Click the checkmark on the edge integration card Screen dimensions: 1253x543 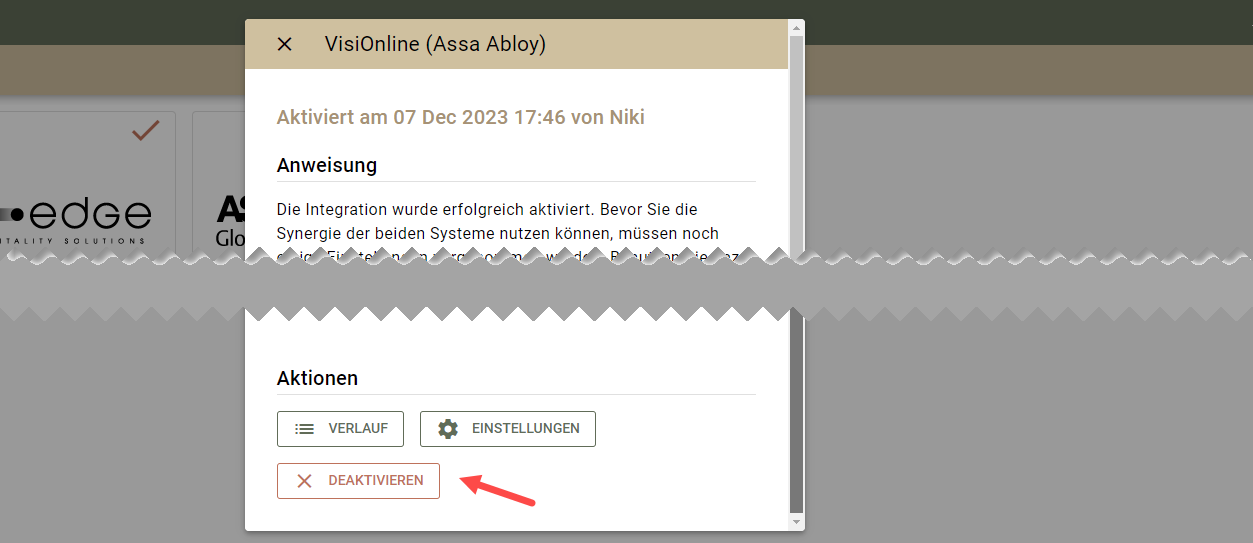146,130
